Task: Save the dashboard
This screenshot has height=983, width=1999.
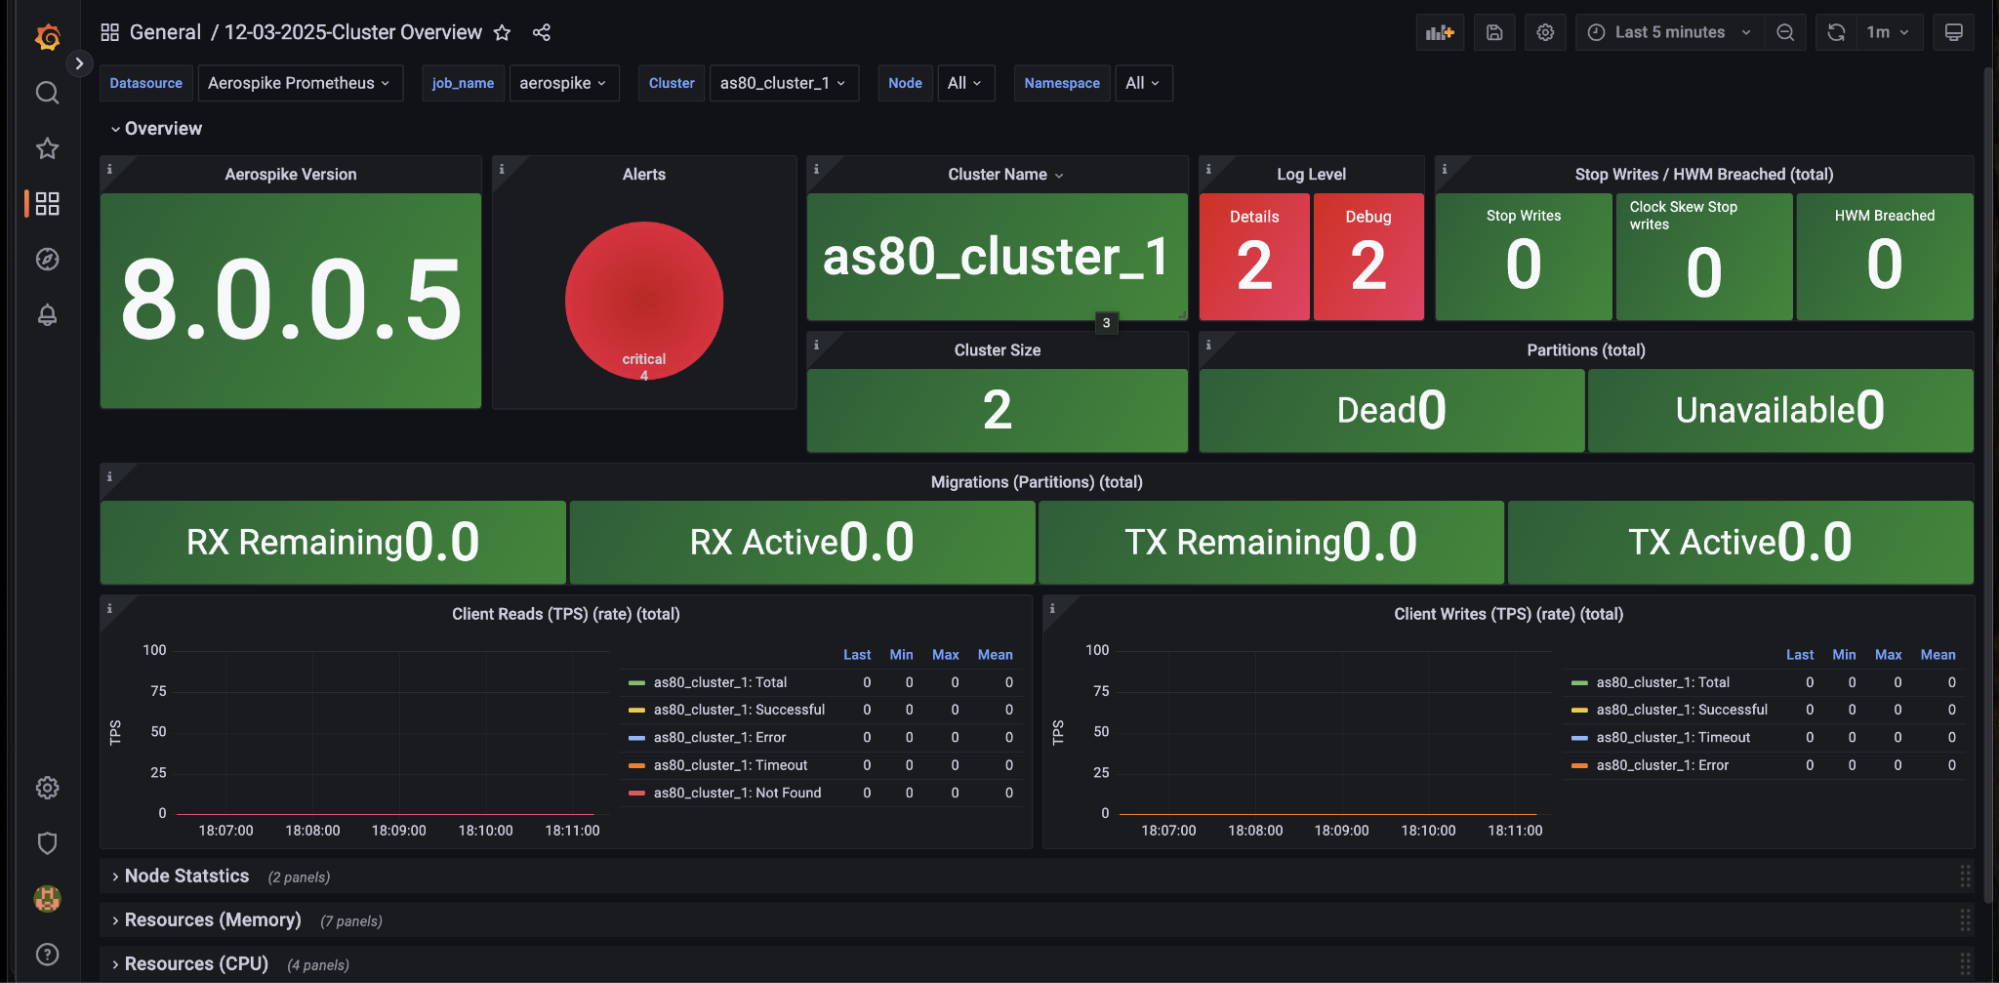Action: pos(1494,32)
